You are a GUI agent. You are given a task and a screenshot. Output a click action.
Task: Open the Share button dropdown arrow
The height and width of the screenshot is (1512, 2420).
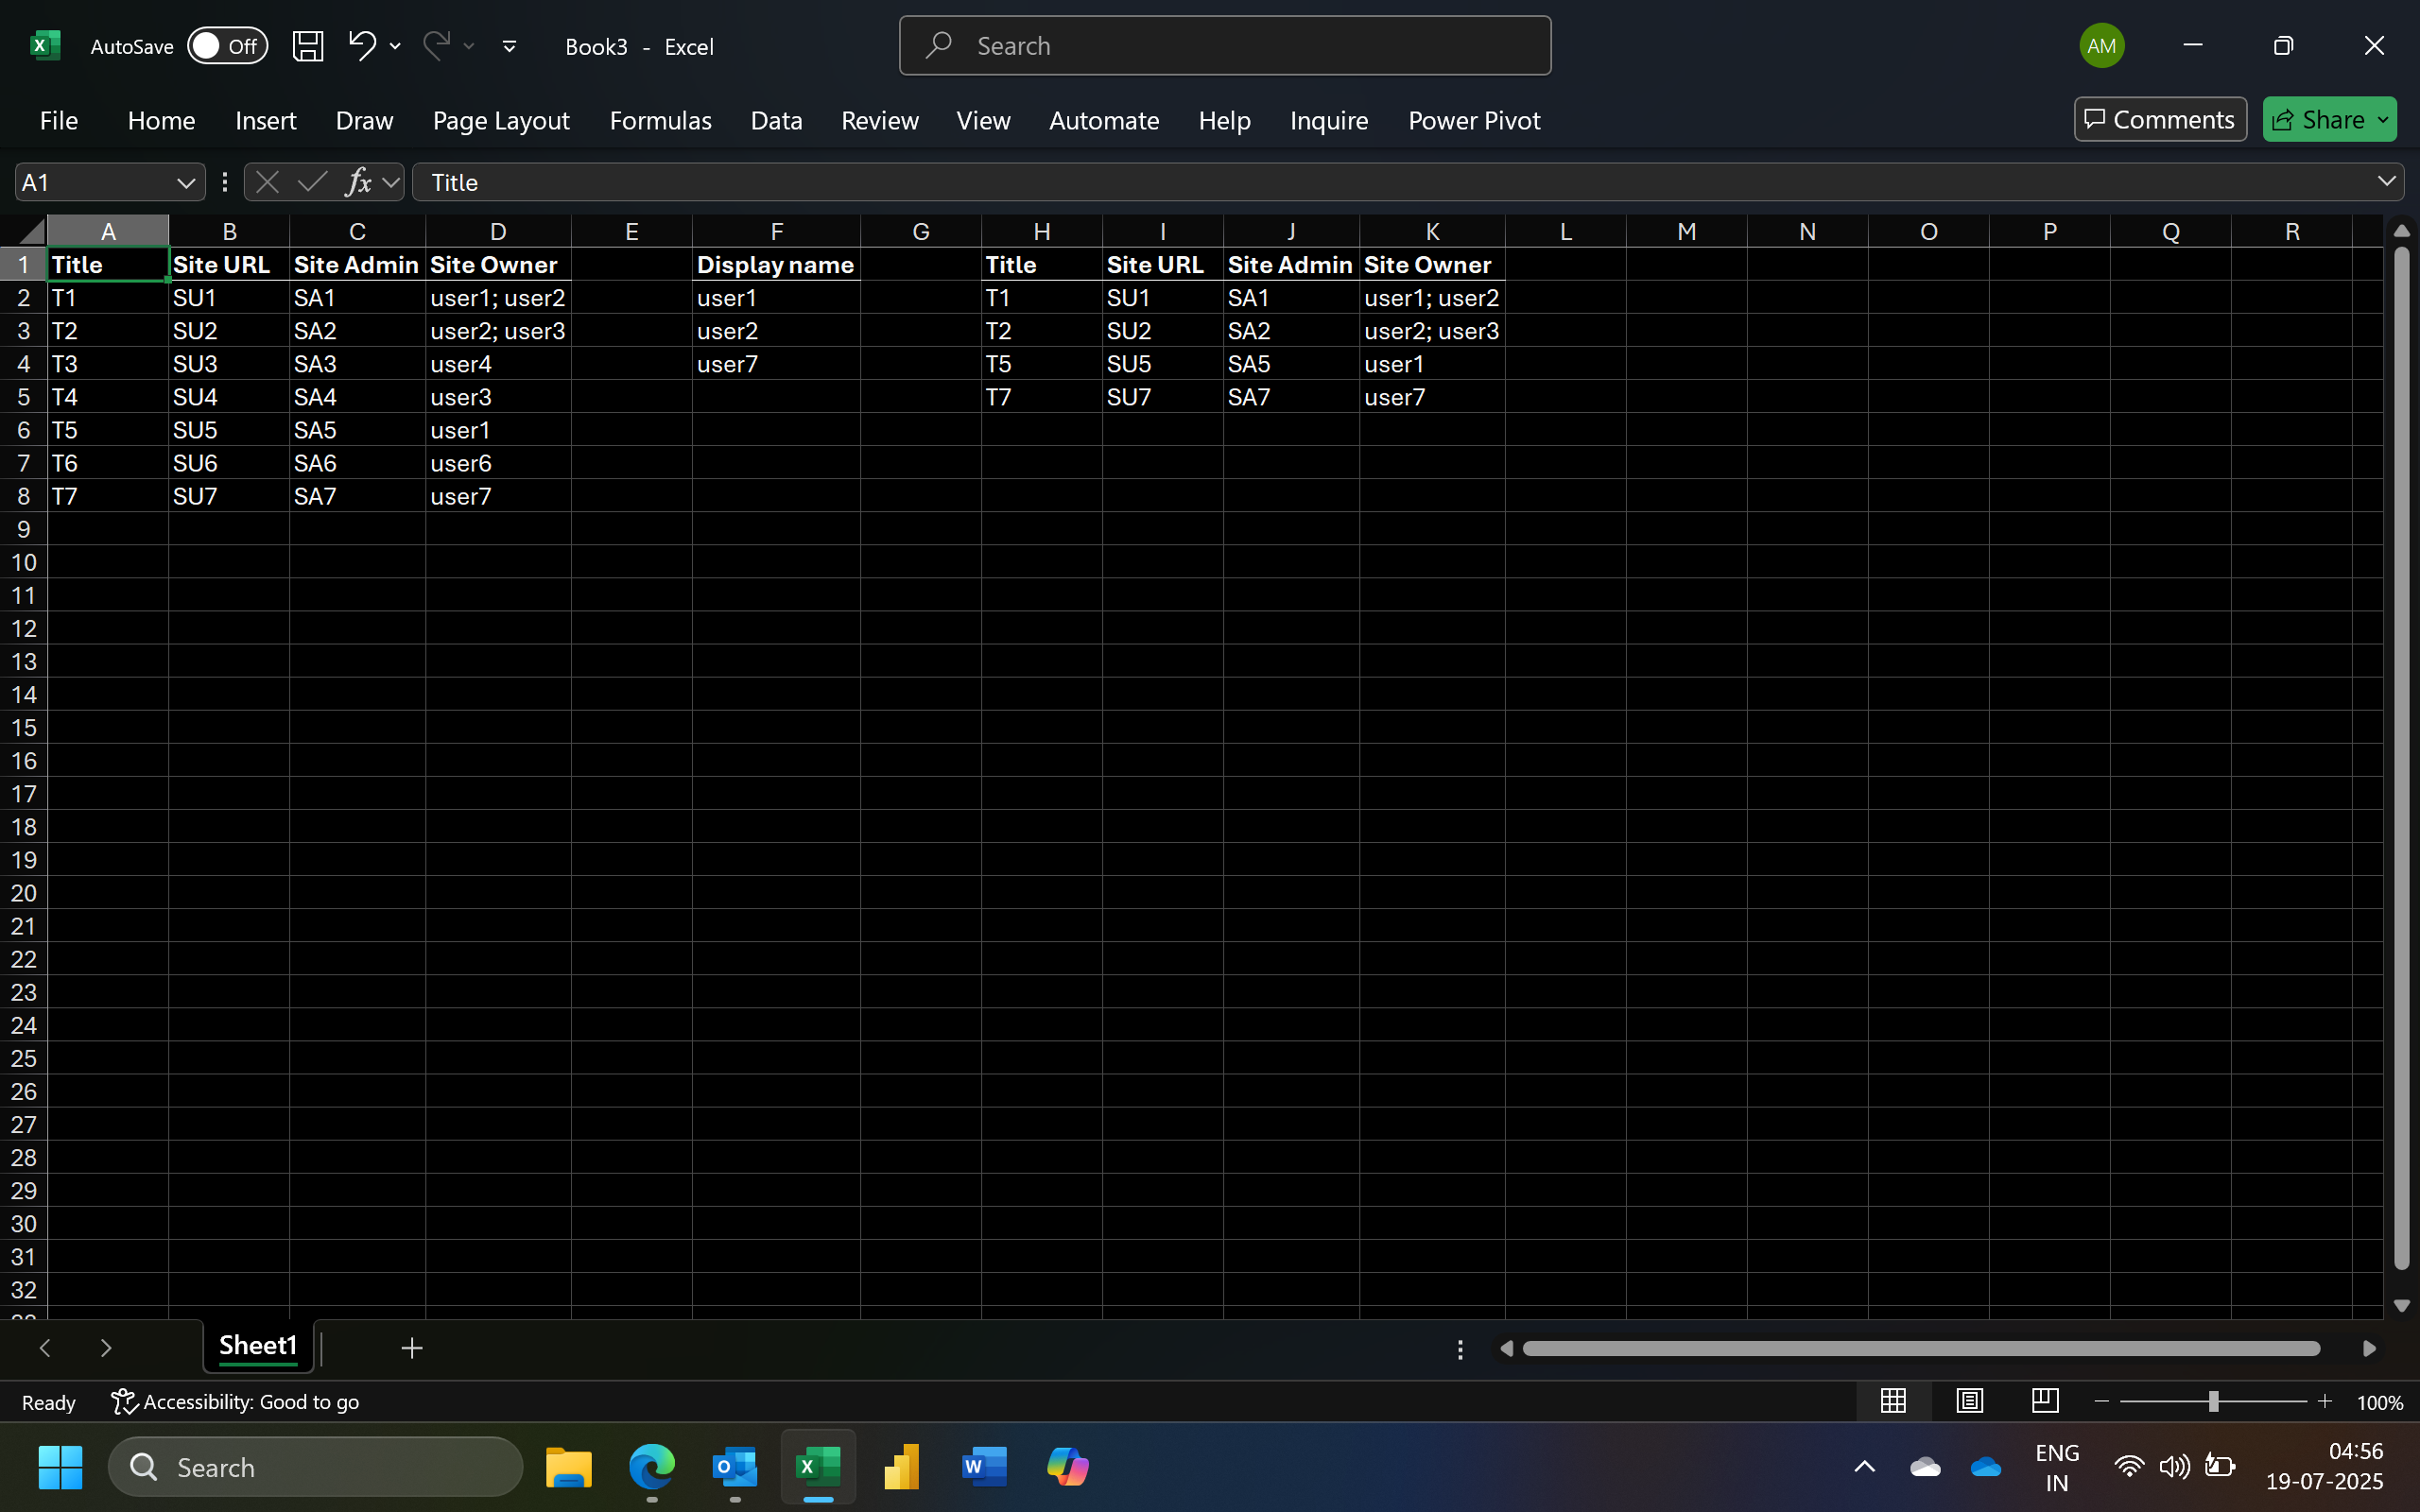2383,120
